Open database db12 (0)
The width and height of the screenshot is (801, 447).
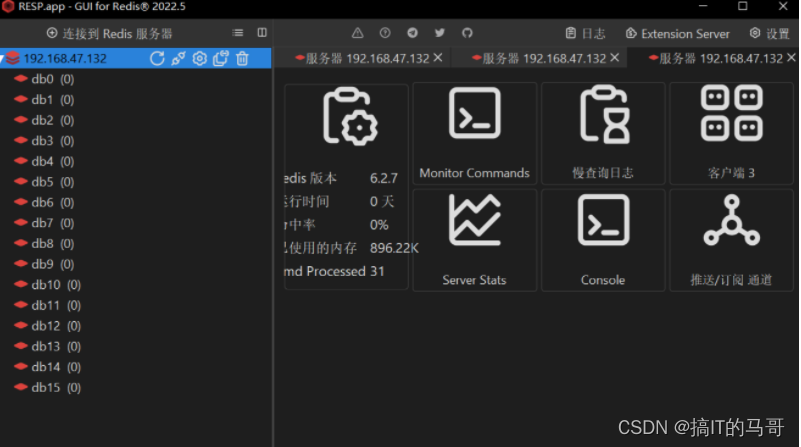[x=48, y=326]
